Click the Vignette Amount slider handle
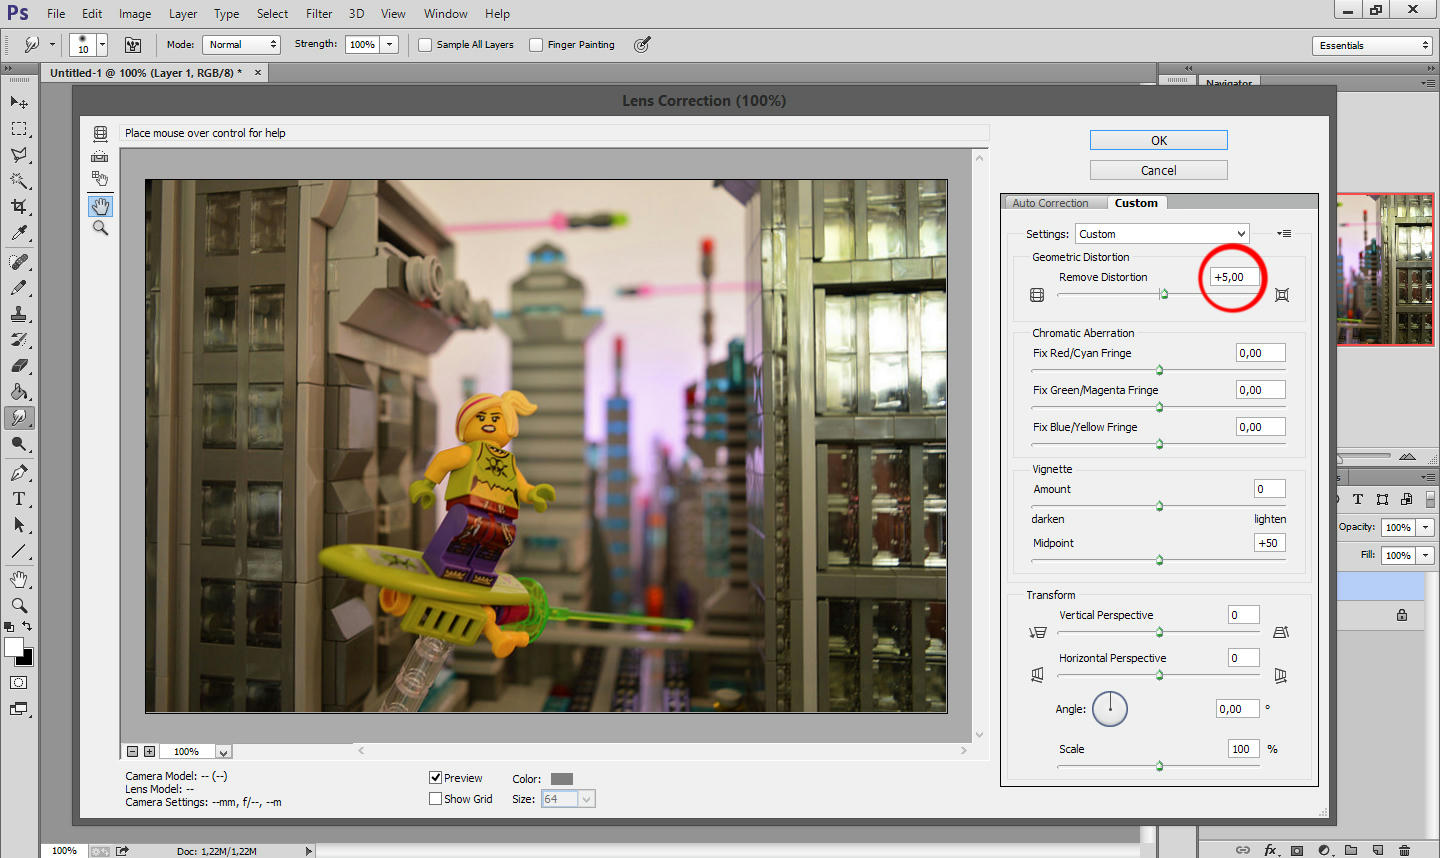The width and height of the screenshot is (1440, 858). [x=1160, y=506]
